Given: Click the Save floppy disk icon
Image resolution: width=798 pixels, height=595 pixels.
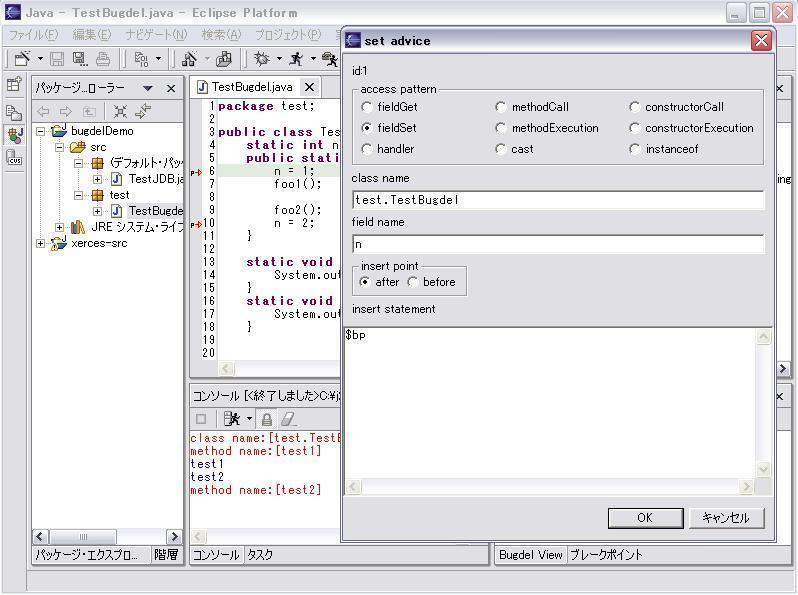Looking at the screenshot, I should 56,59.
